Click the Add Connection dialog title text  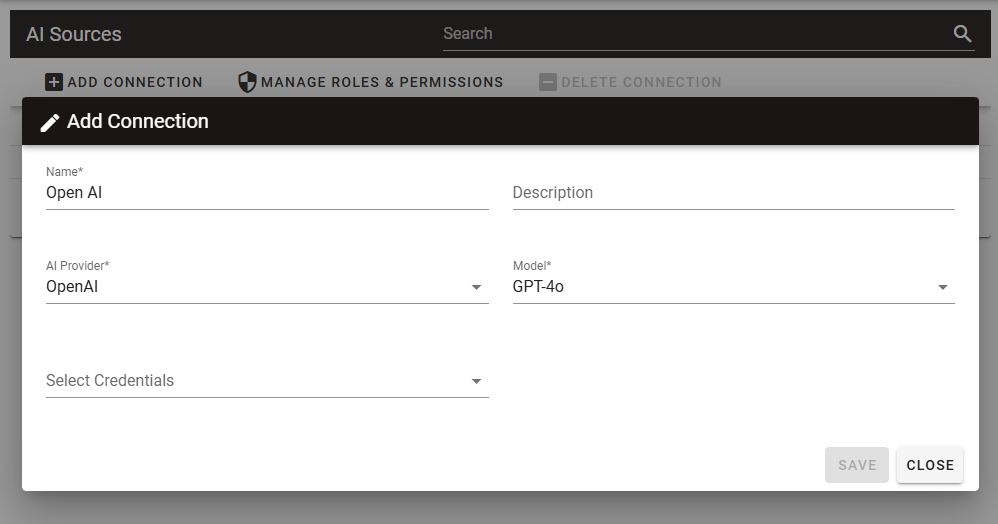(138, 121)
